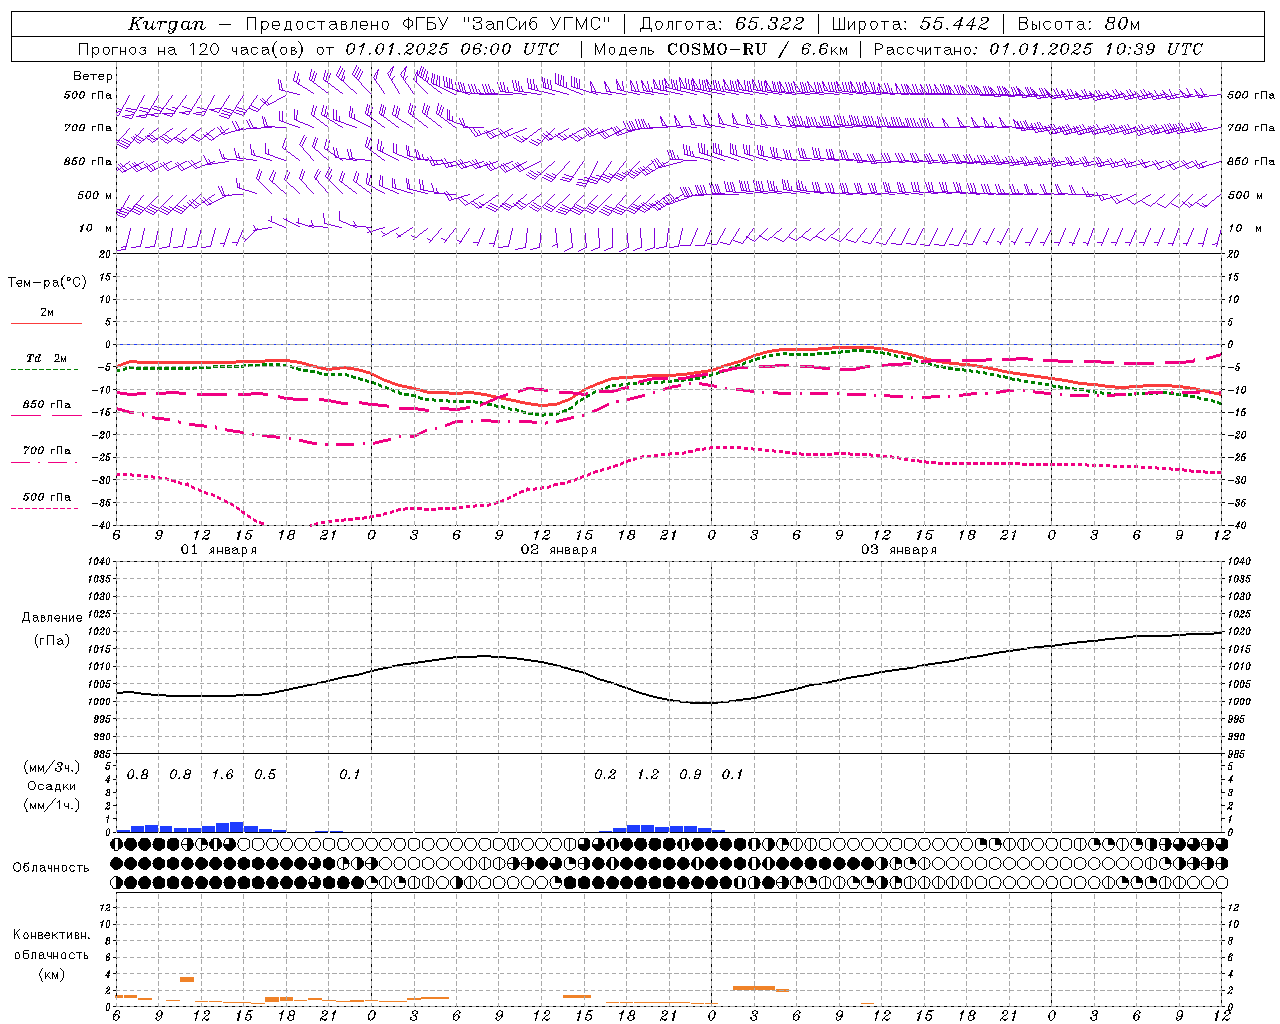Click 'Прогноз на 120 часа(ов)' forecast text
This screenshot has width=1280, height=1024.
coord(192,48)
